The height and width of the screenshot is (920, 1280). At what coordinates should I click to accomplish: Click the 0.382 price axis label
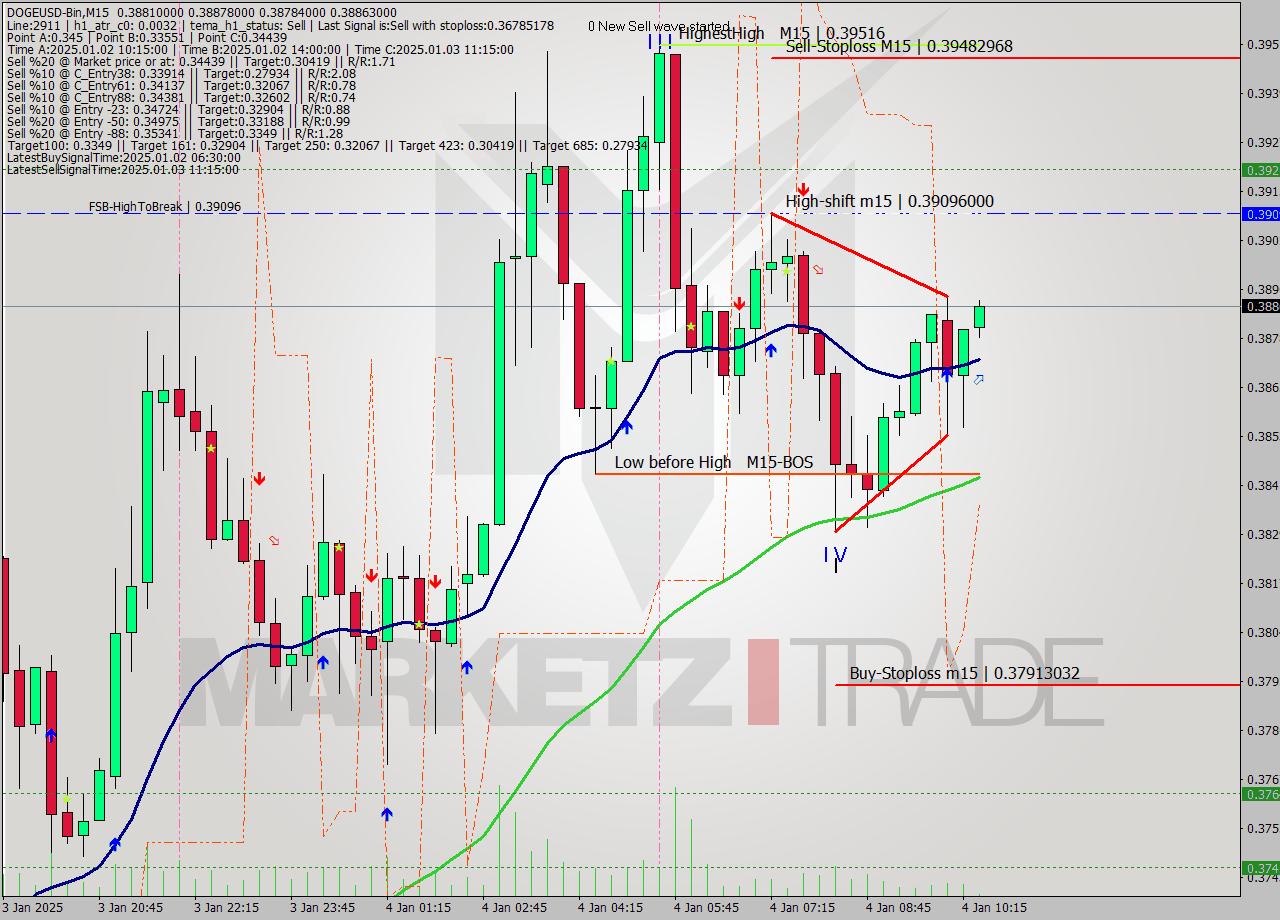pyautogui.click(x=1262, y=535)
